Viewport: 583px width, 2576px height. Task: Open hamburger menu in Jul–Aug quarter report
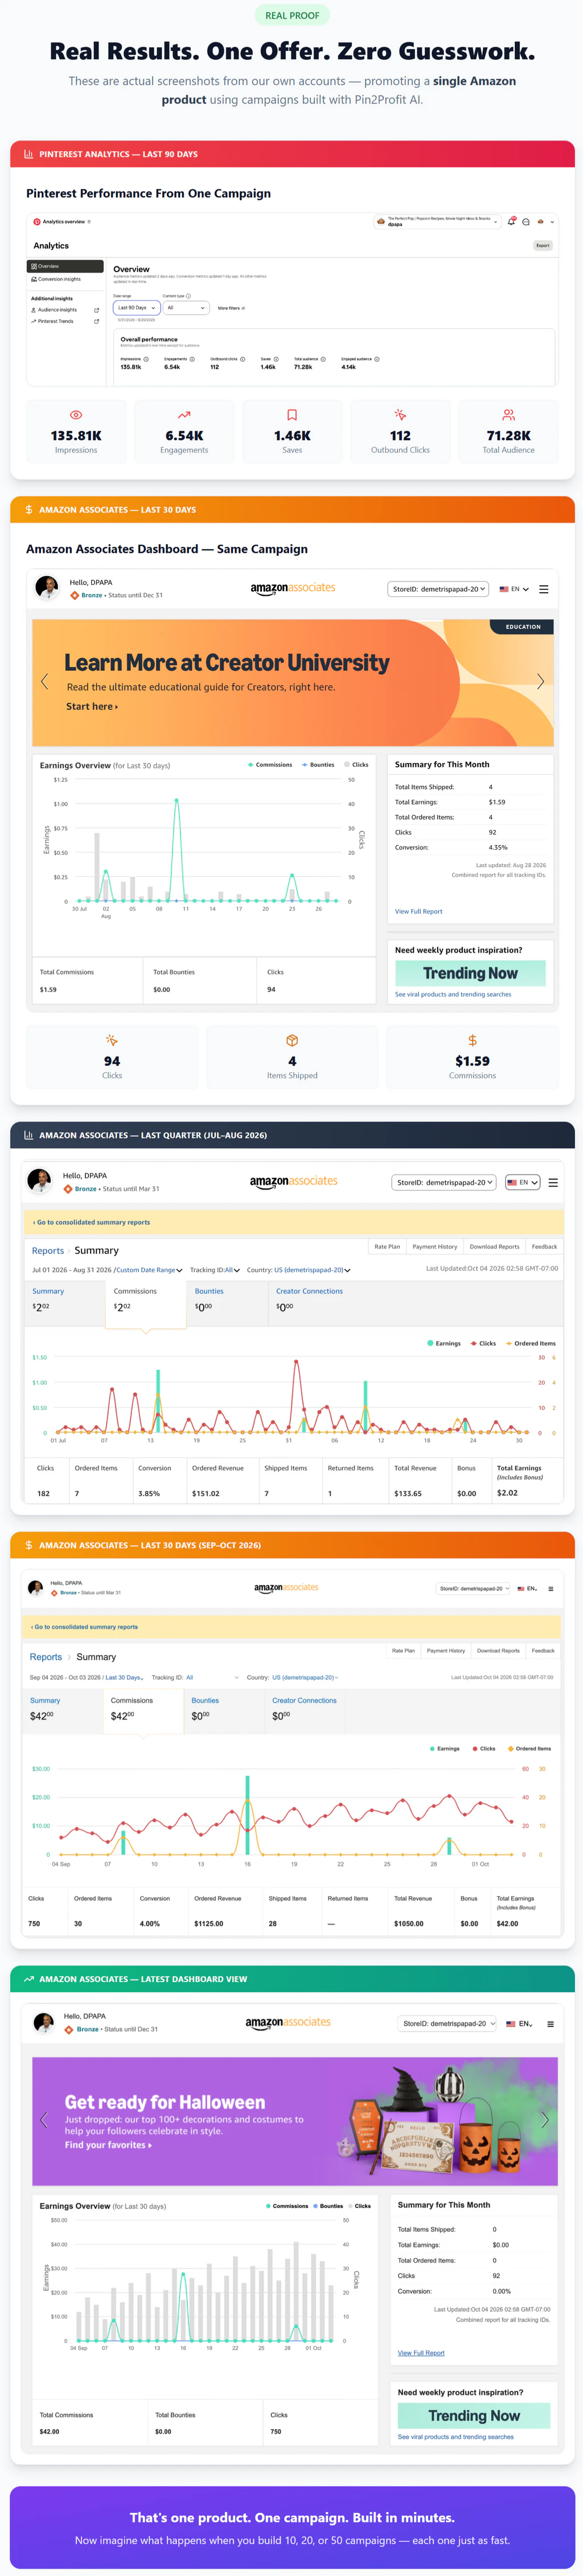(x=553, y=1182)
